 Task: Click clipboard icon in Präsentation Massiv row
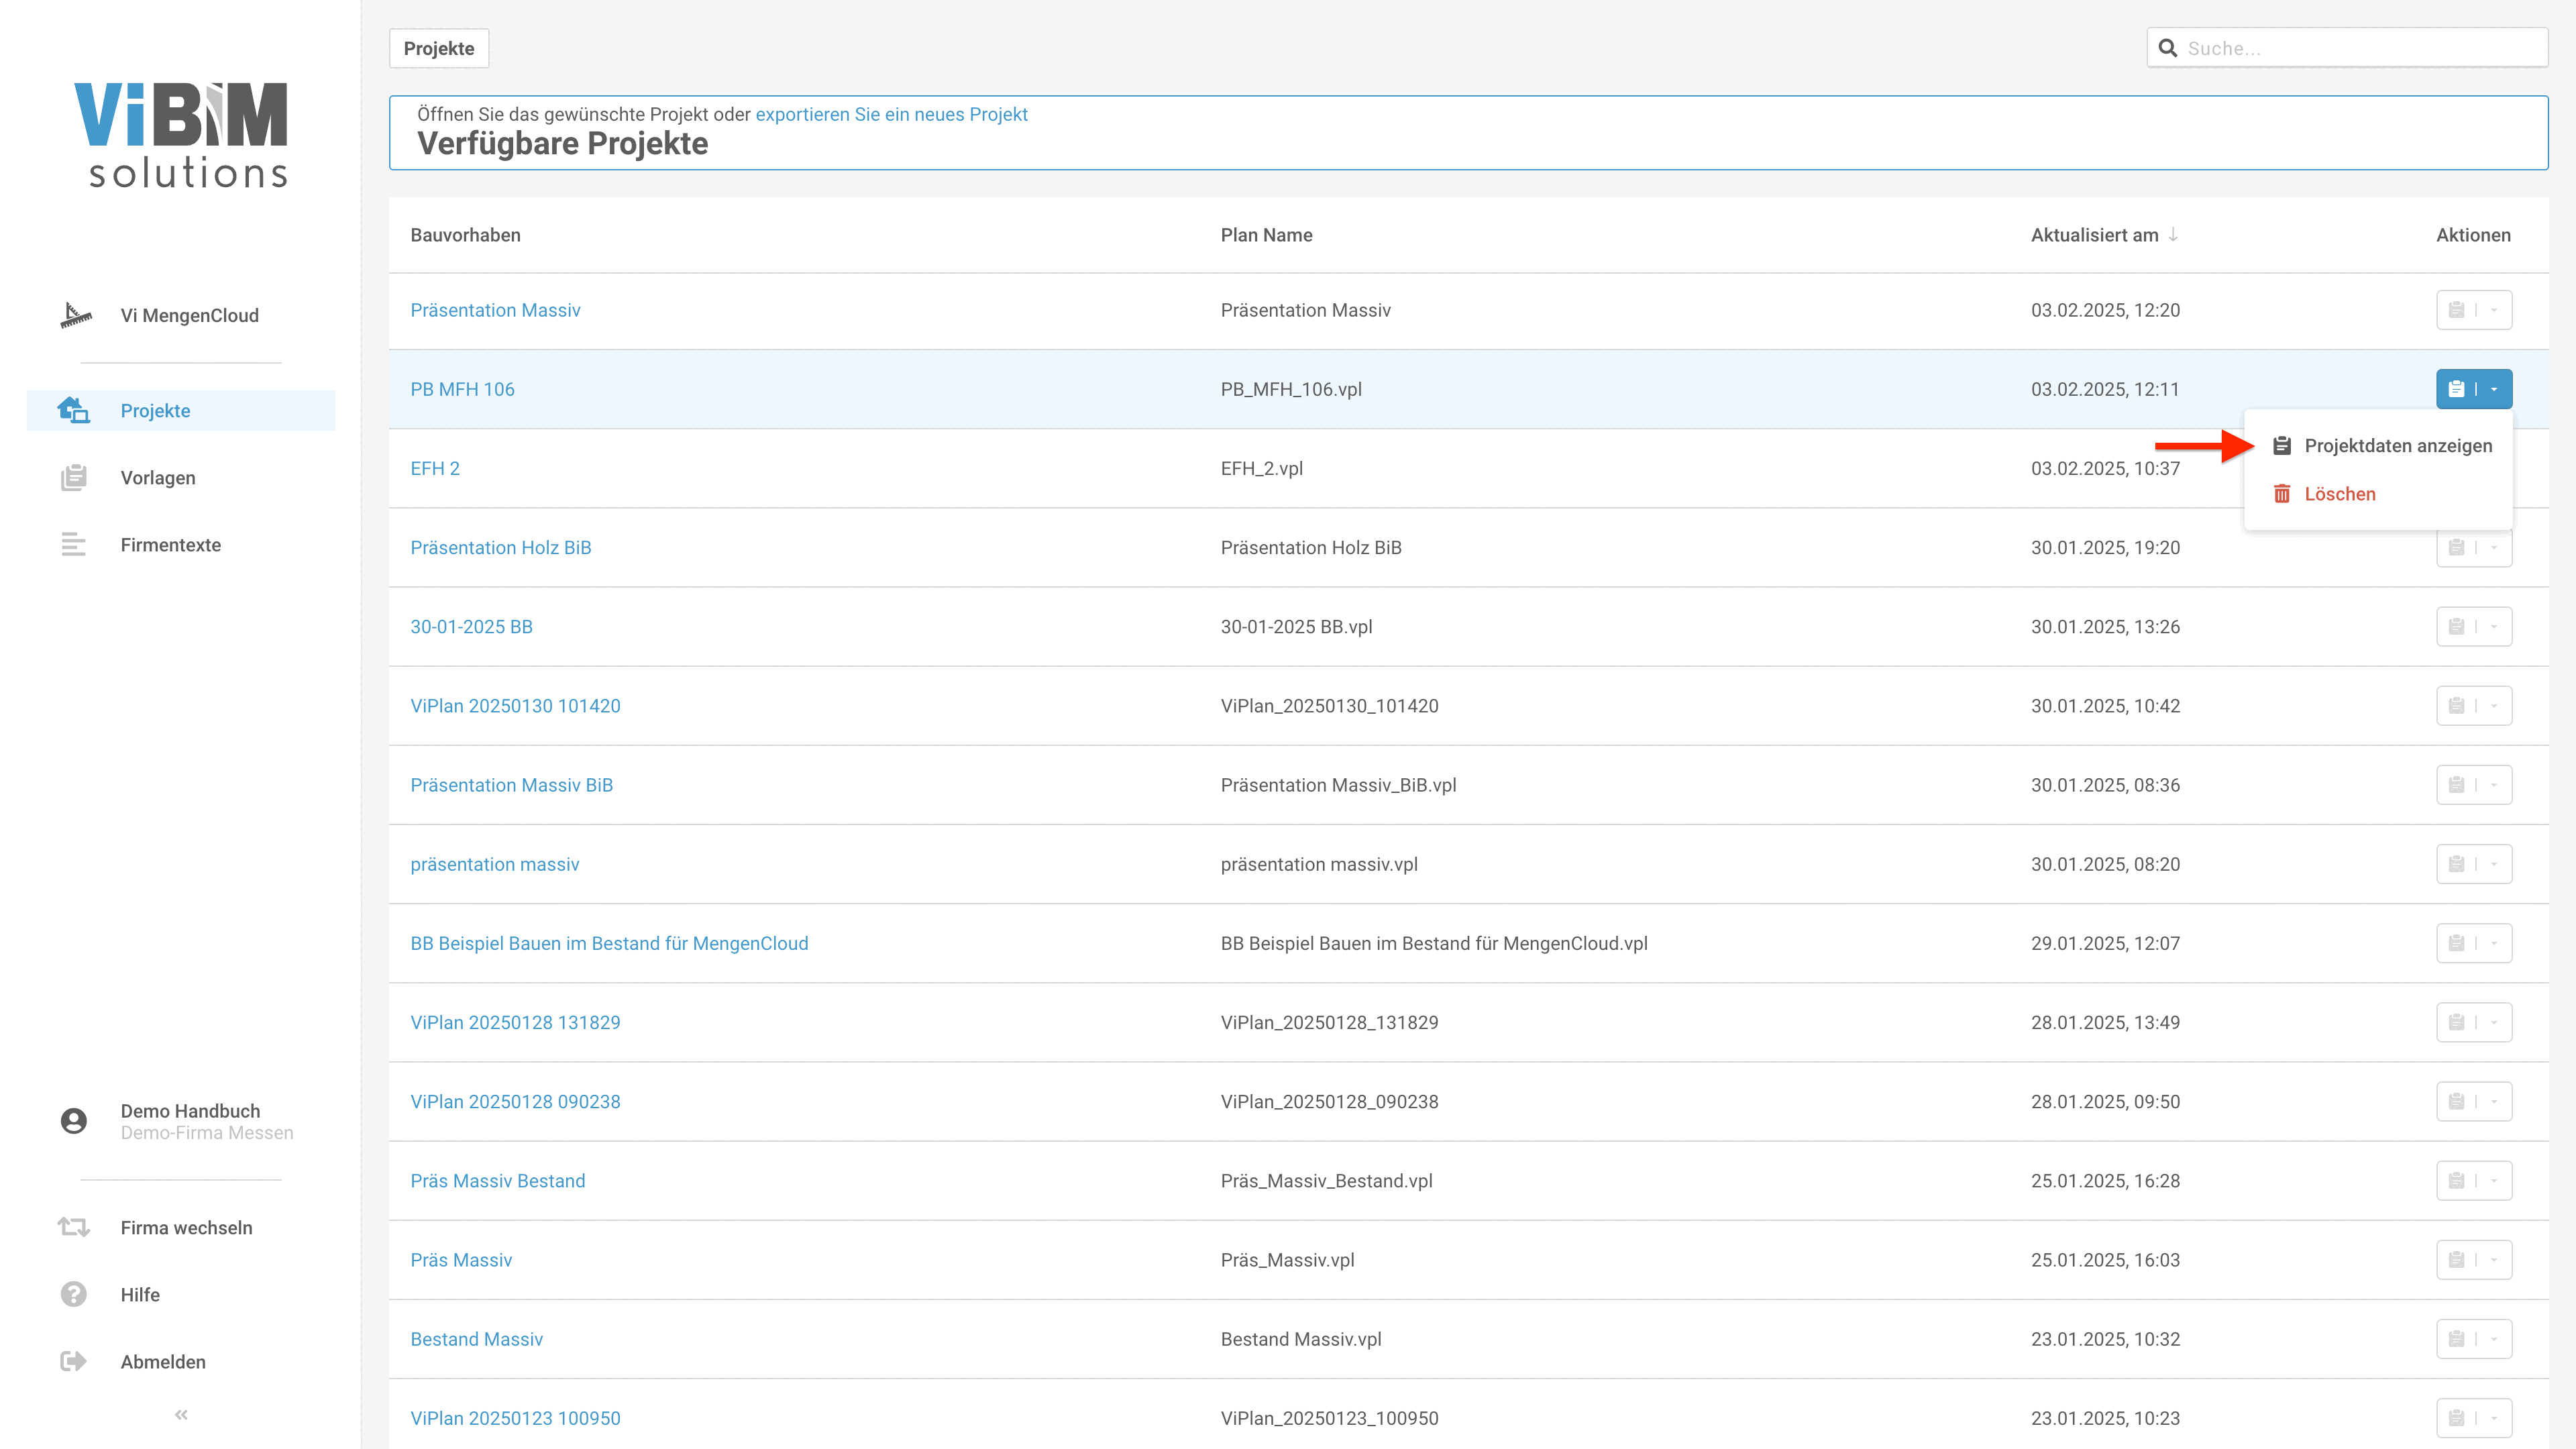2456,310
